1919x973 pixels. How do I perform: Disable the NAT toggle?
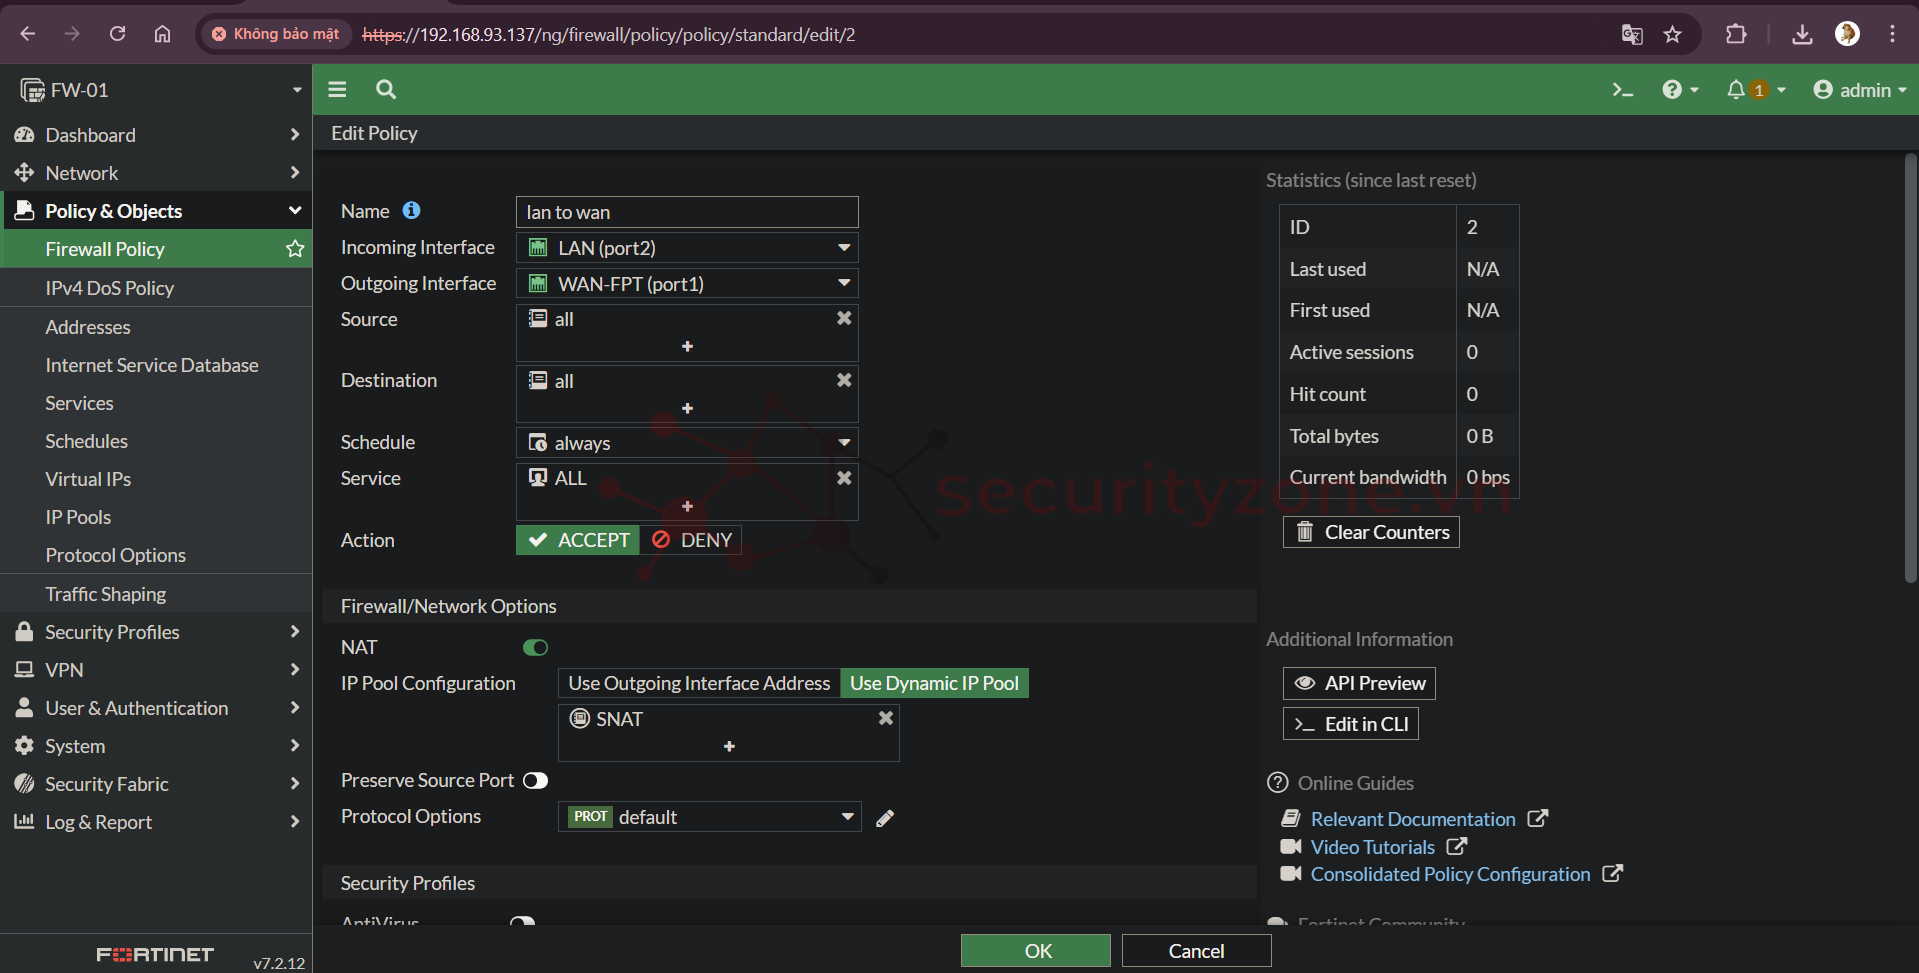pos(535,648)
